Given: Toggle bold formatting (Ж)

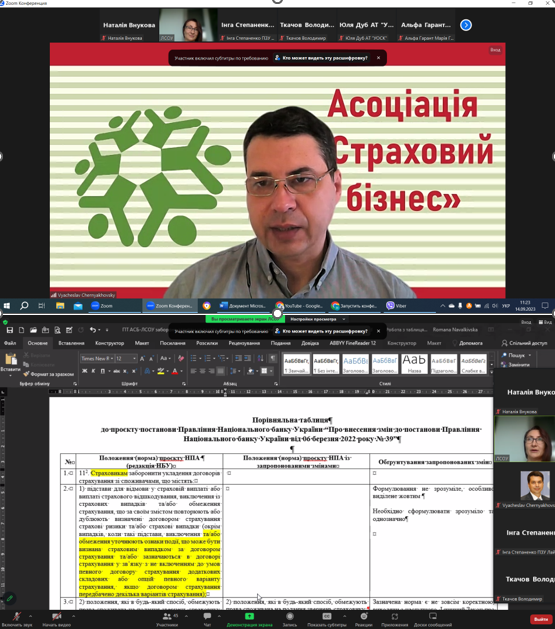Looking at the screenshot, I should (85, 371).
